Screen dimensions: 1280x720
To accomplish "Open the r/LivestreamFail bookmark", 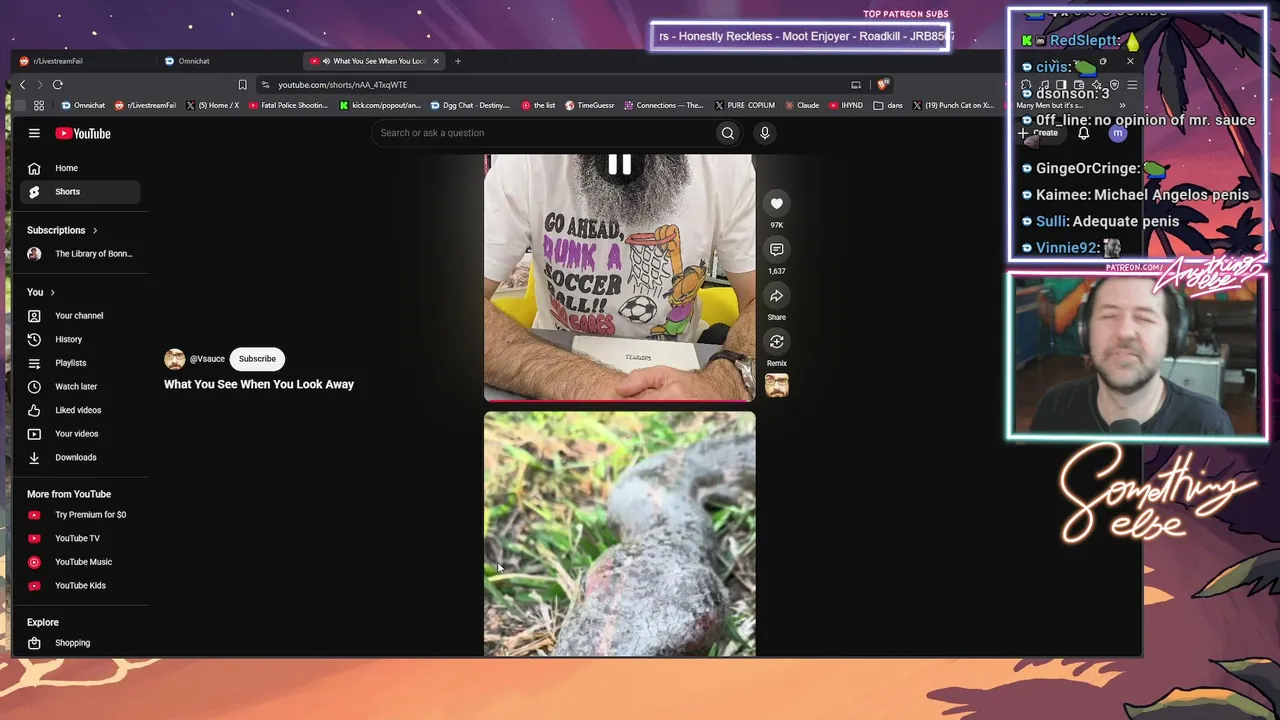I will coord(146,105).
